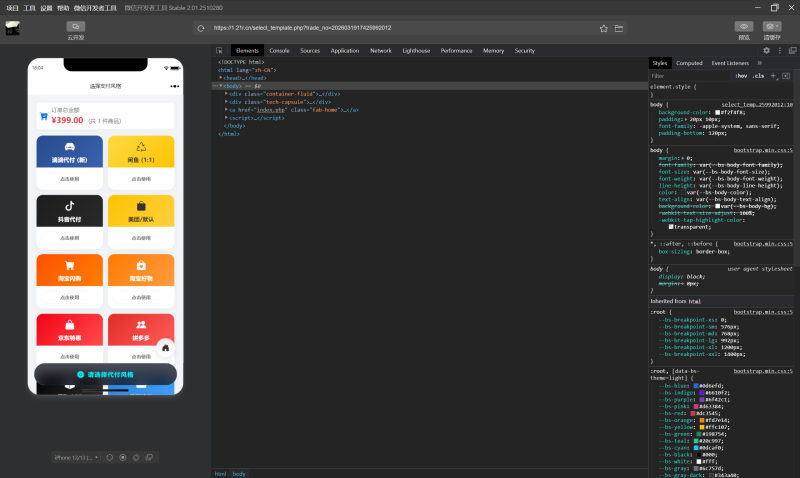Open DevTools three-dot more menu
Screen dimensions: 800x478
pyautogui.click(x=780, y=51)
